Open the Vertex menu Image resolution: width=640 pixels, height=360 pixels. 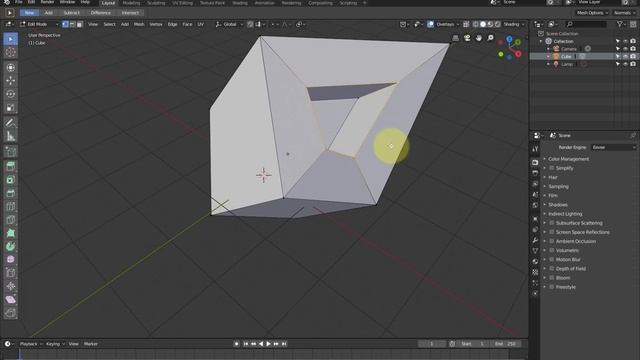click(156, 24)
